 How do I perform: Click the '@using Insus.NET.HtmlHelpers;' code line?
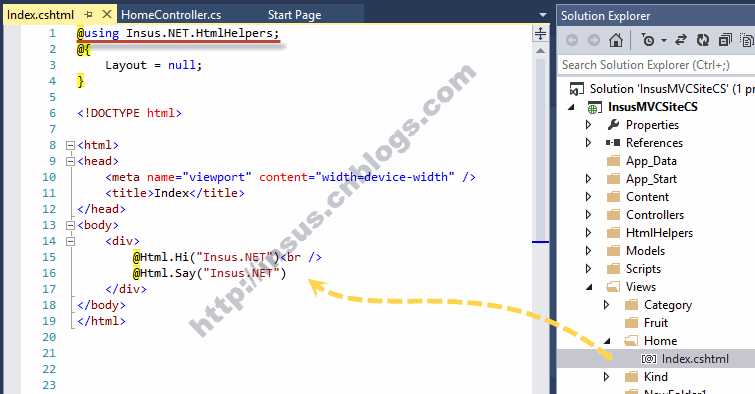coord(178,33)
